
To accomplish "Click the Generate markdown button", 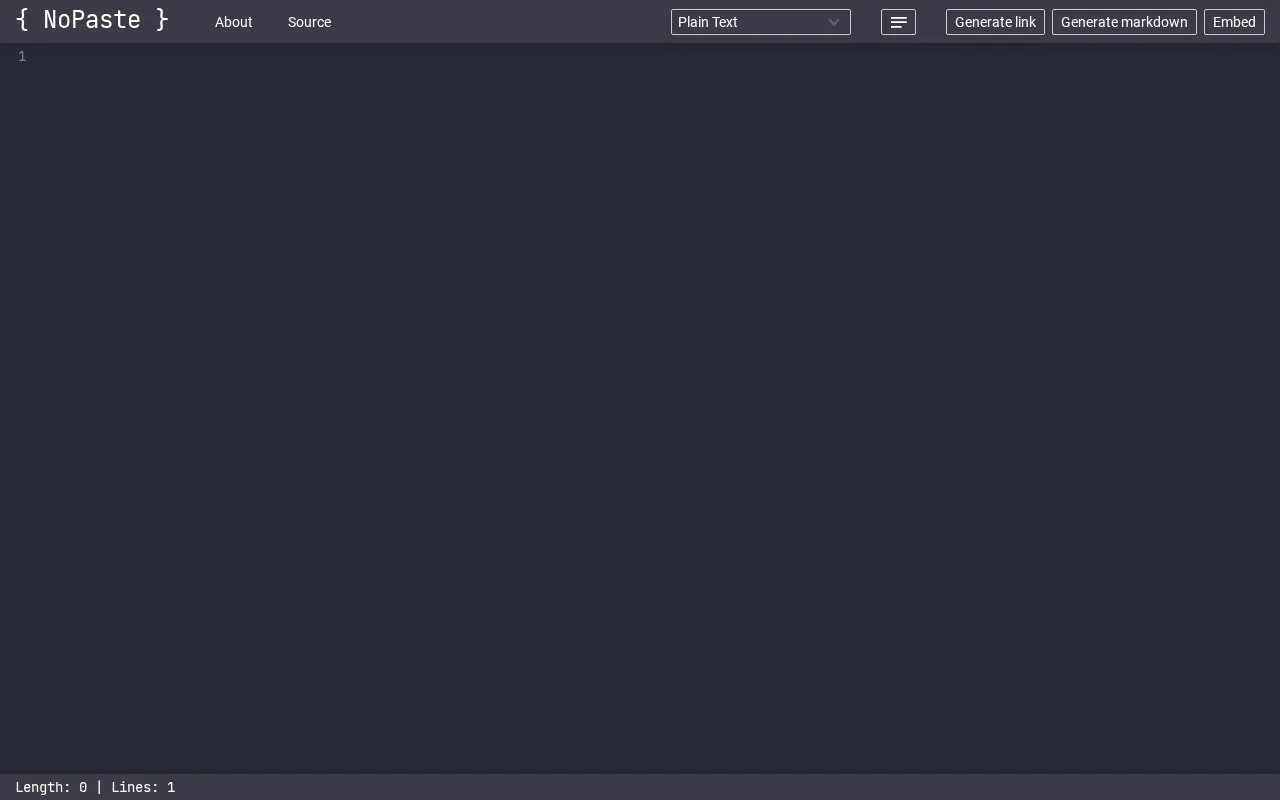I will 1124,22.
